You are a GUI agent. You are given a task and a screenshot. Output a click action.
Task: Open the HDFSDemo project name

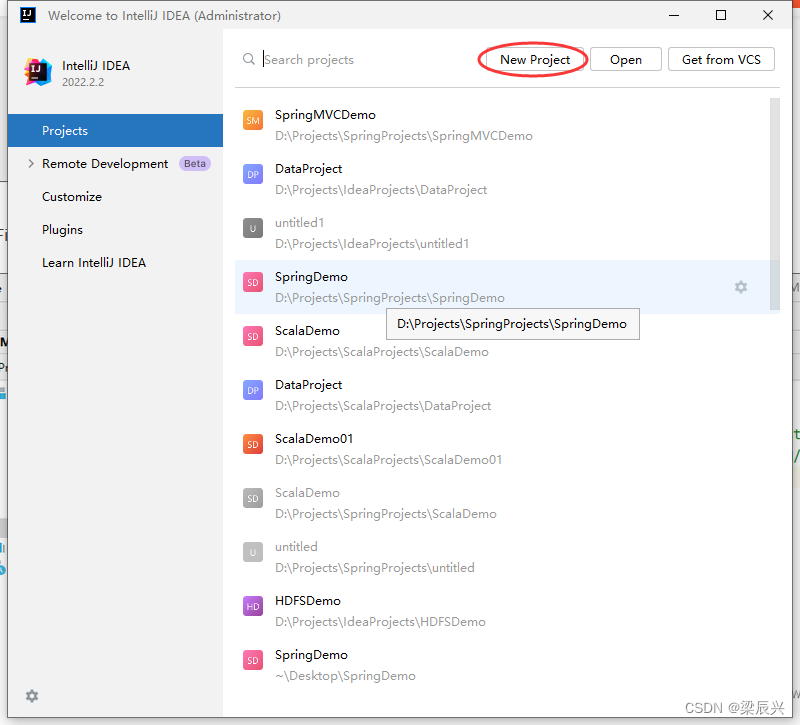pos(308,601)
